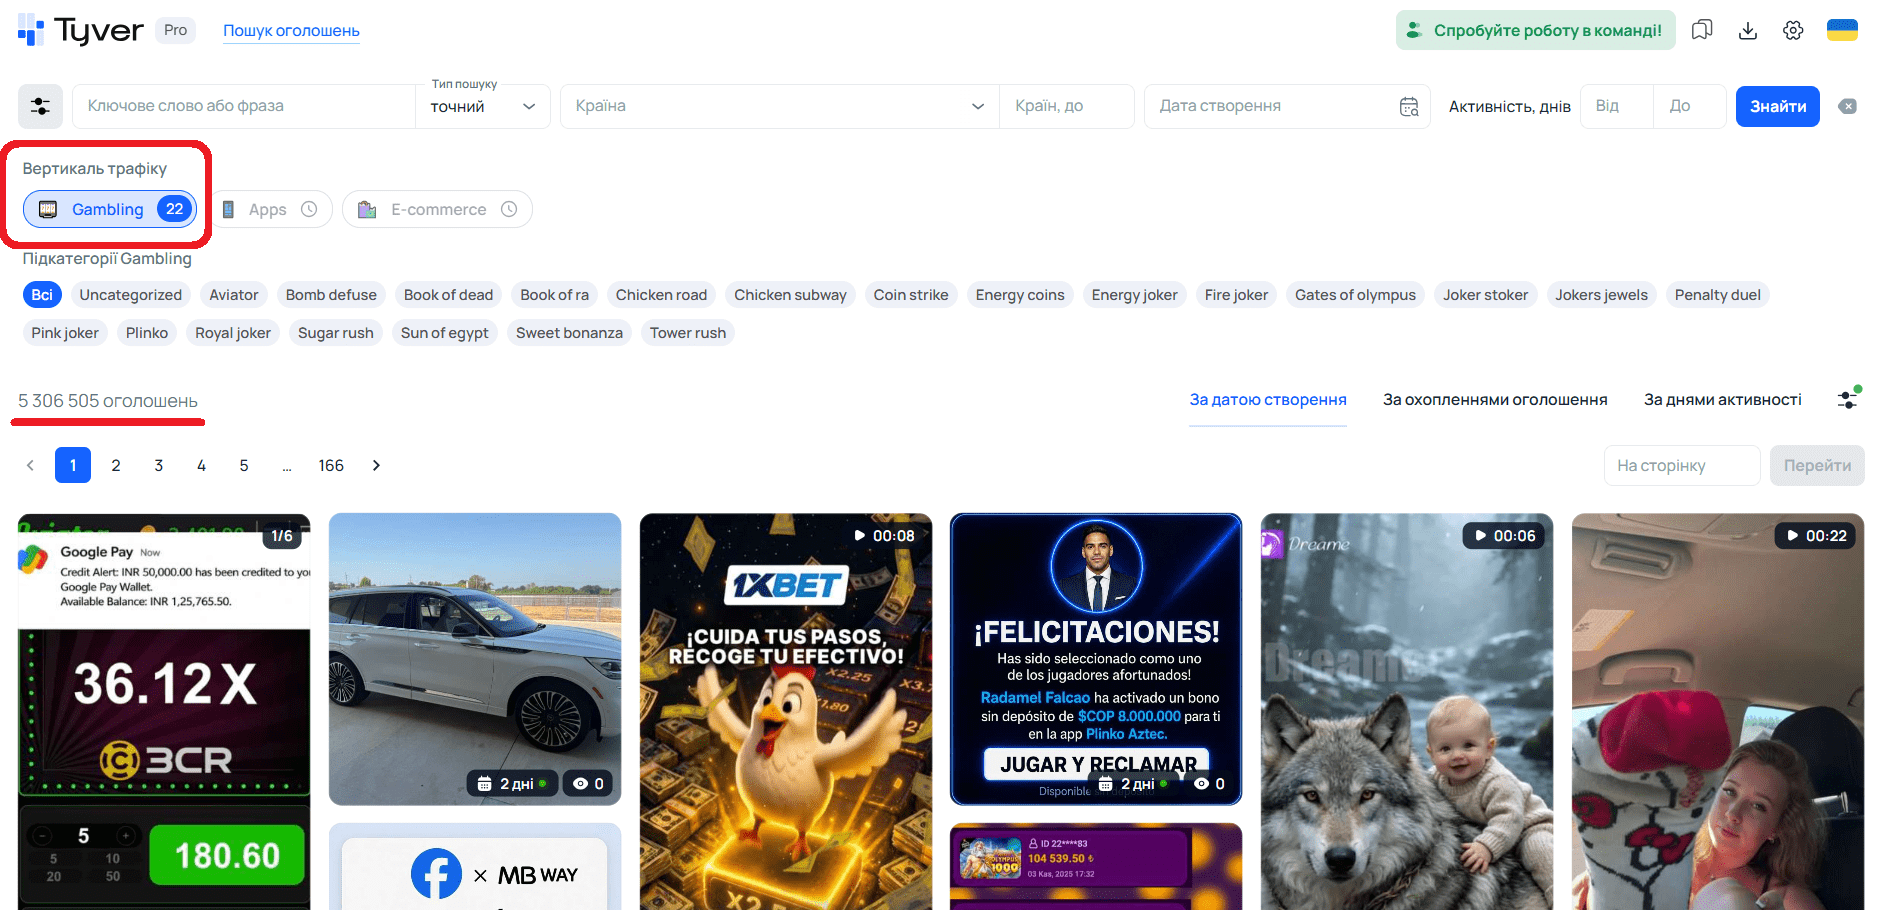Go to page 3

[158, 465]
